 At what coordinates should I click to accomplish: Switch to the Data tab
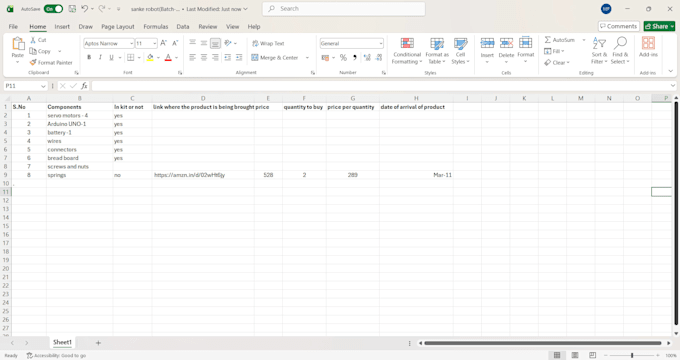tap(183, 26)
